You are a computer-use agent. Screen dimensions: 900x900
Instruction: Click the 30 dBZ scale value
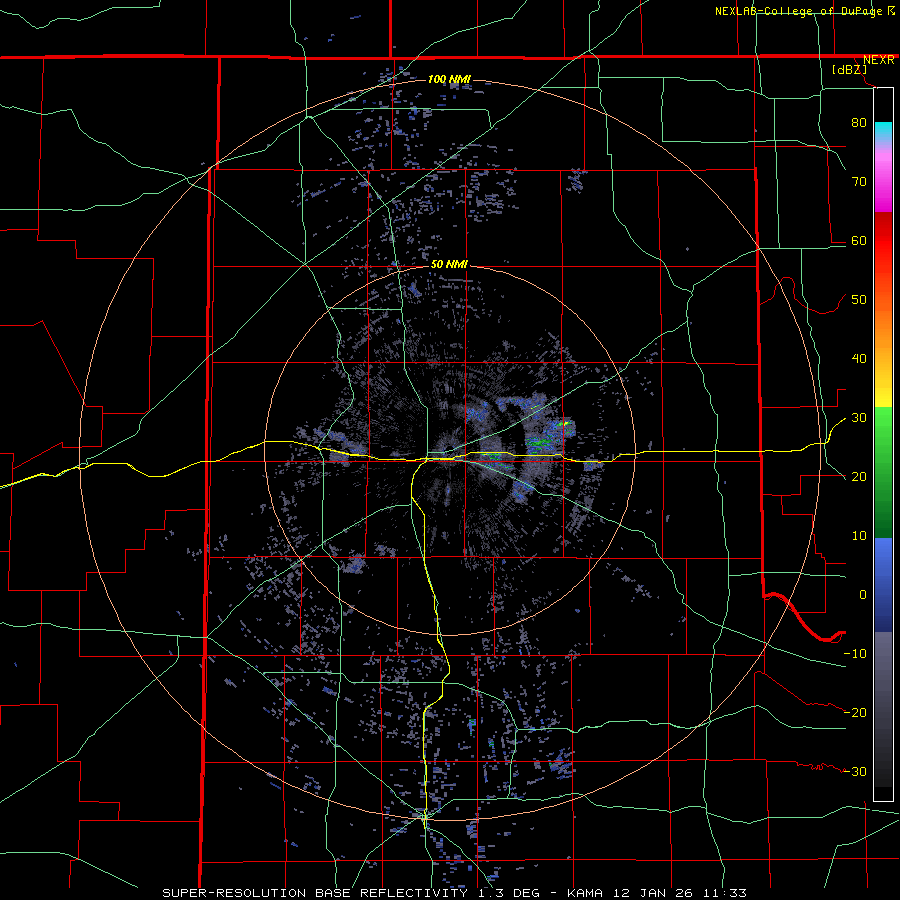point(859,418)
